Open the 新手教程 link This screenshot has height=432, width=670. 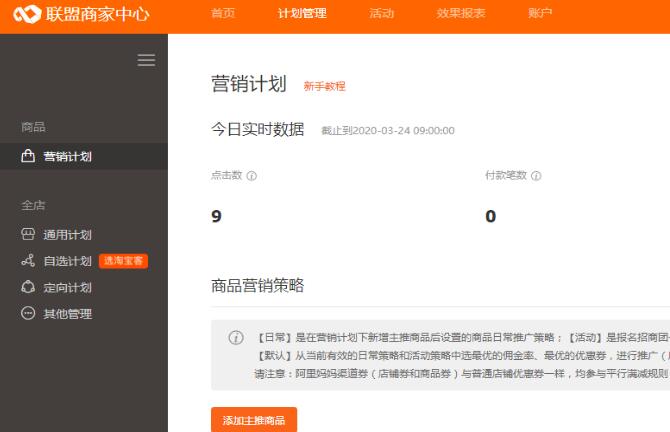click(324, 86)
